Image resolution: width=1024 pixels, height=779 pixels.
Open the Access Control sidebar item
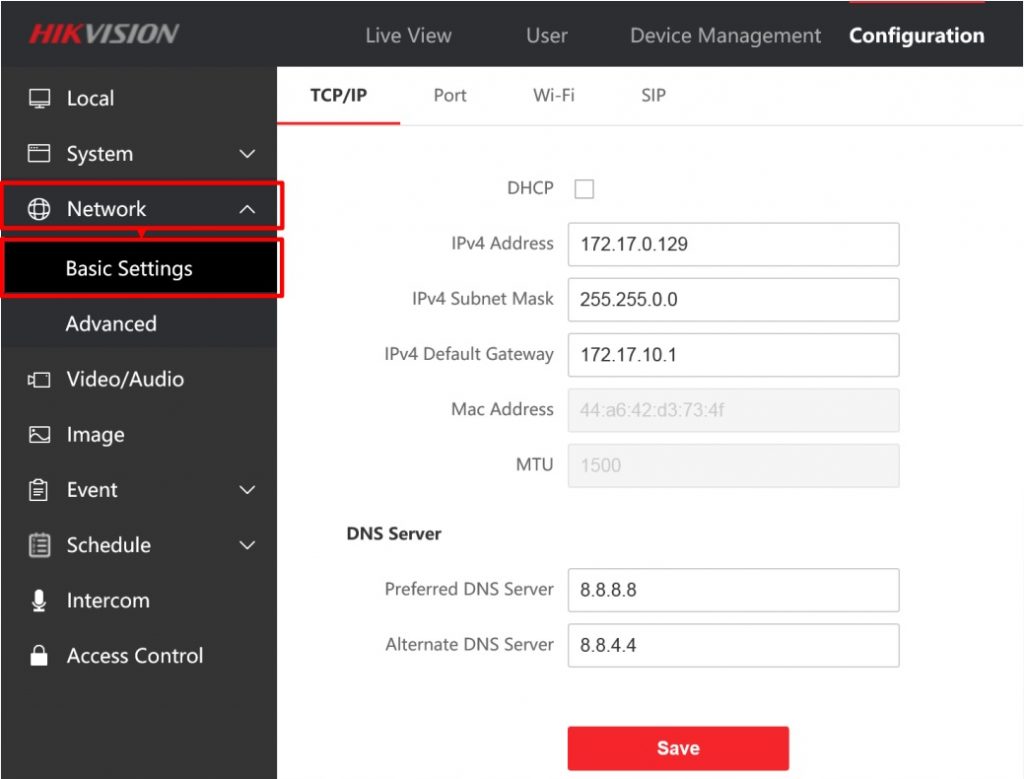point(139,656)
